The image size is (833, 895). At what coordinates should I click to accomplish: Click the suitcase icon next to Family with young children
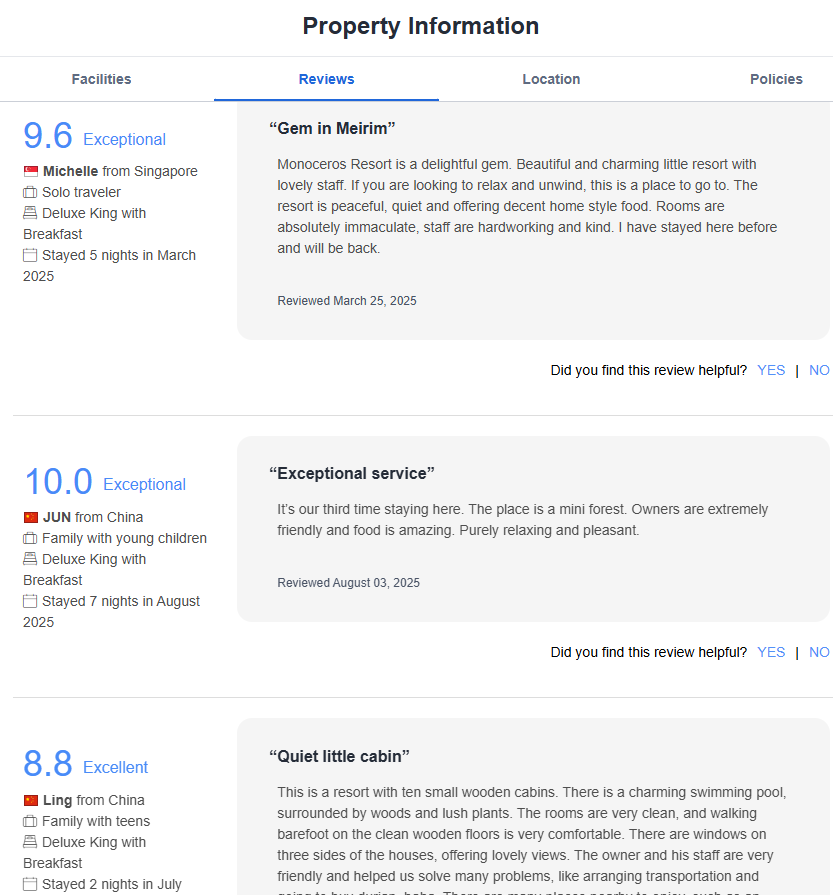[30, 539]
